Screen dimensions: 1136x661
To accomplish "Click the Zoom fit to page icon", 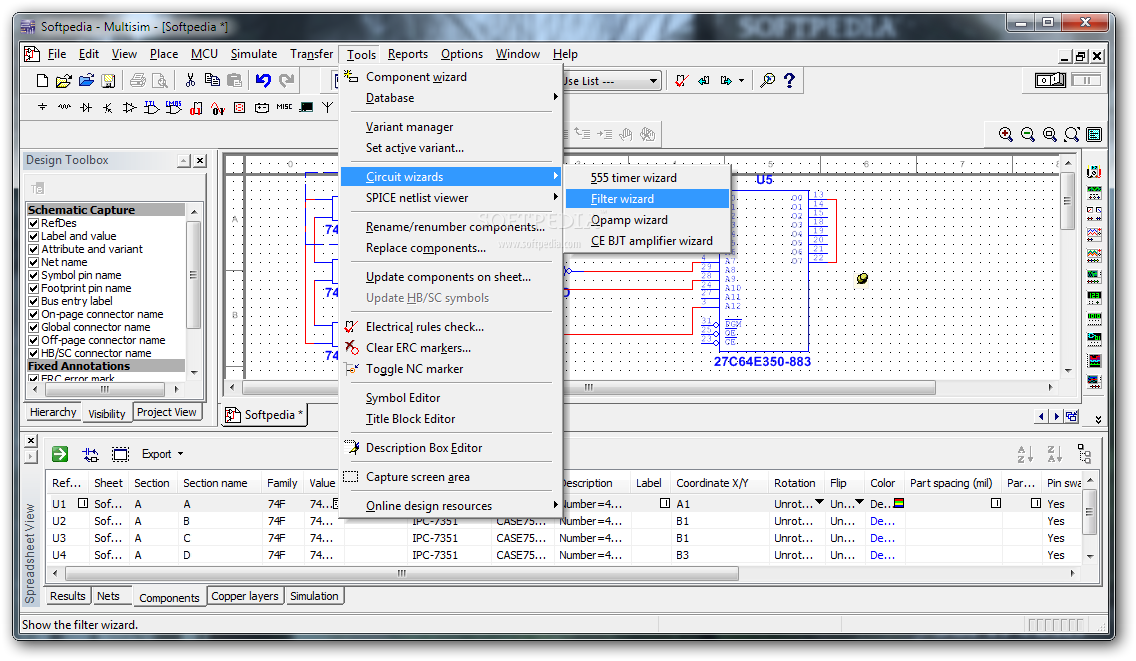I will tap(1072, 134).
